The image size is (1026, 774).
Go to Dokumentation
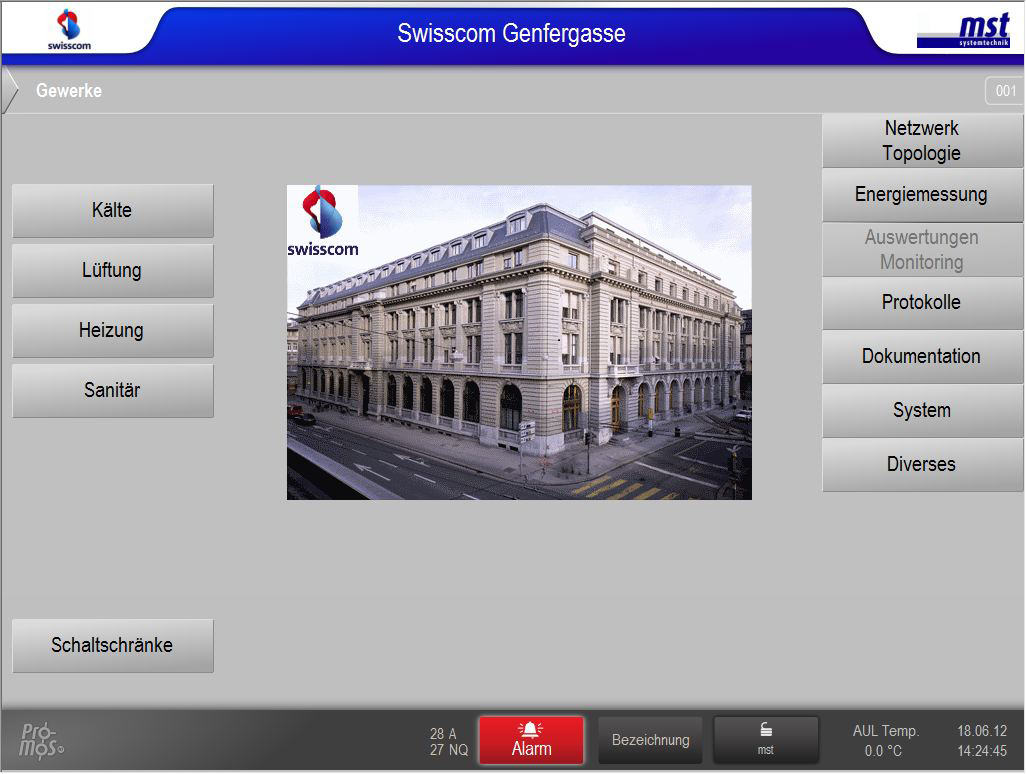click(x=922, y=357)
